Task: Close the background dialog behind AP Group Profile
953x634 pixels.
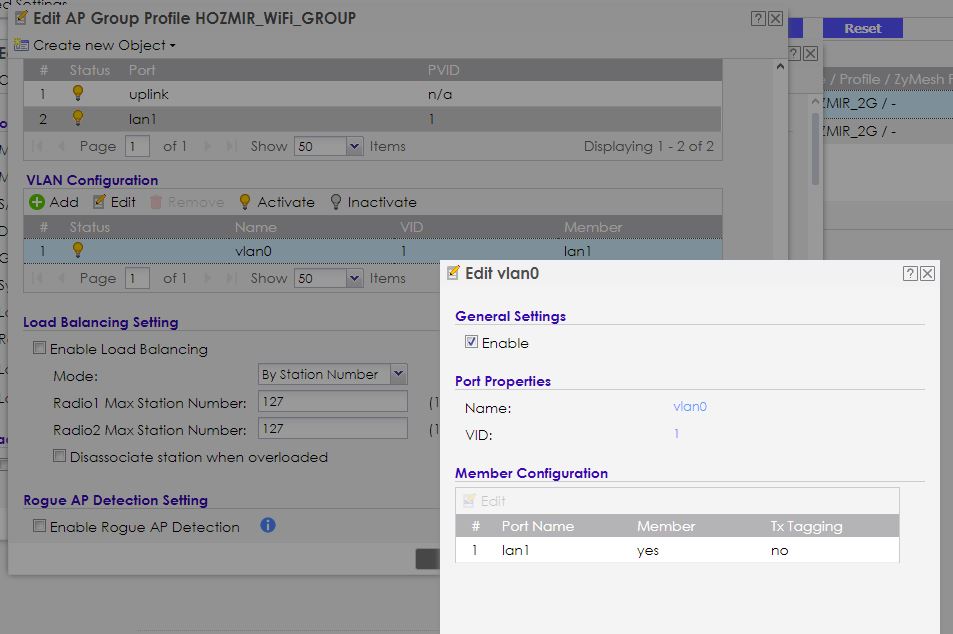Action: [x=810, y=53]
